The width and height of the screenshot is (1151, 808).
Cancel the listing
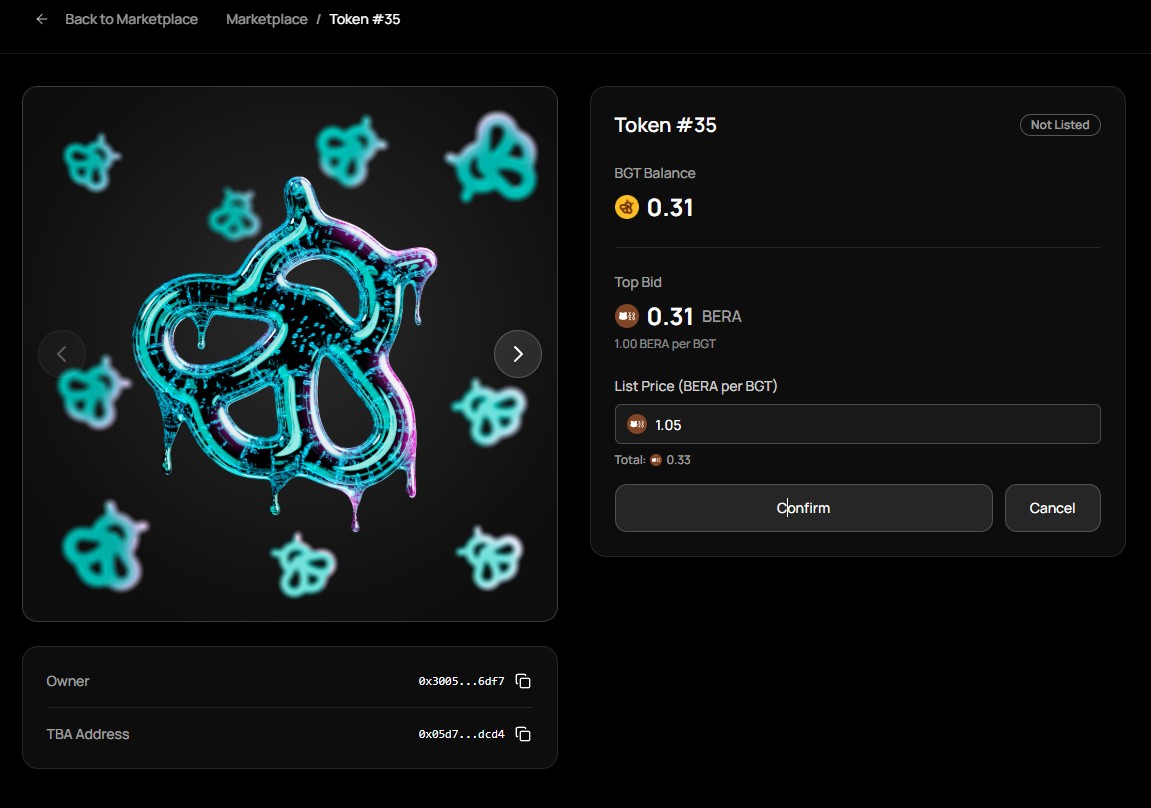[x=1052, y=508]
